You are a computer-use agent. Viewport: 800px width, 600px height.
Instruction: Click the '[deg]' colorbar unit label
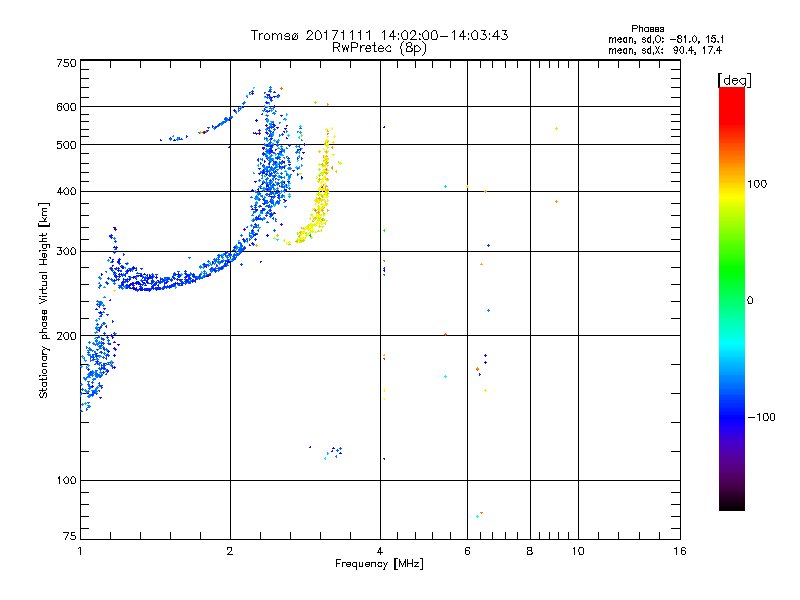[x=734, y=80]
